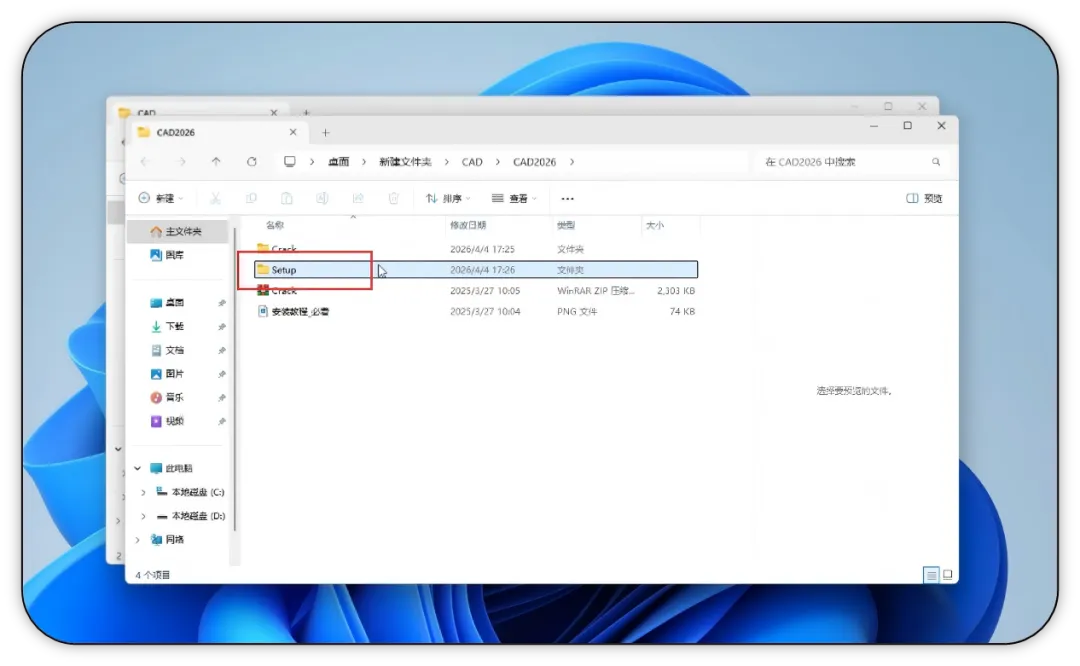This screenshot has height=666, width=1080.
Task: Toggle the 预览 preview pane
Action: [924, 198]
